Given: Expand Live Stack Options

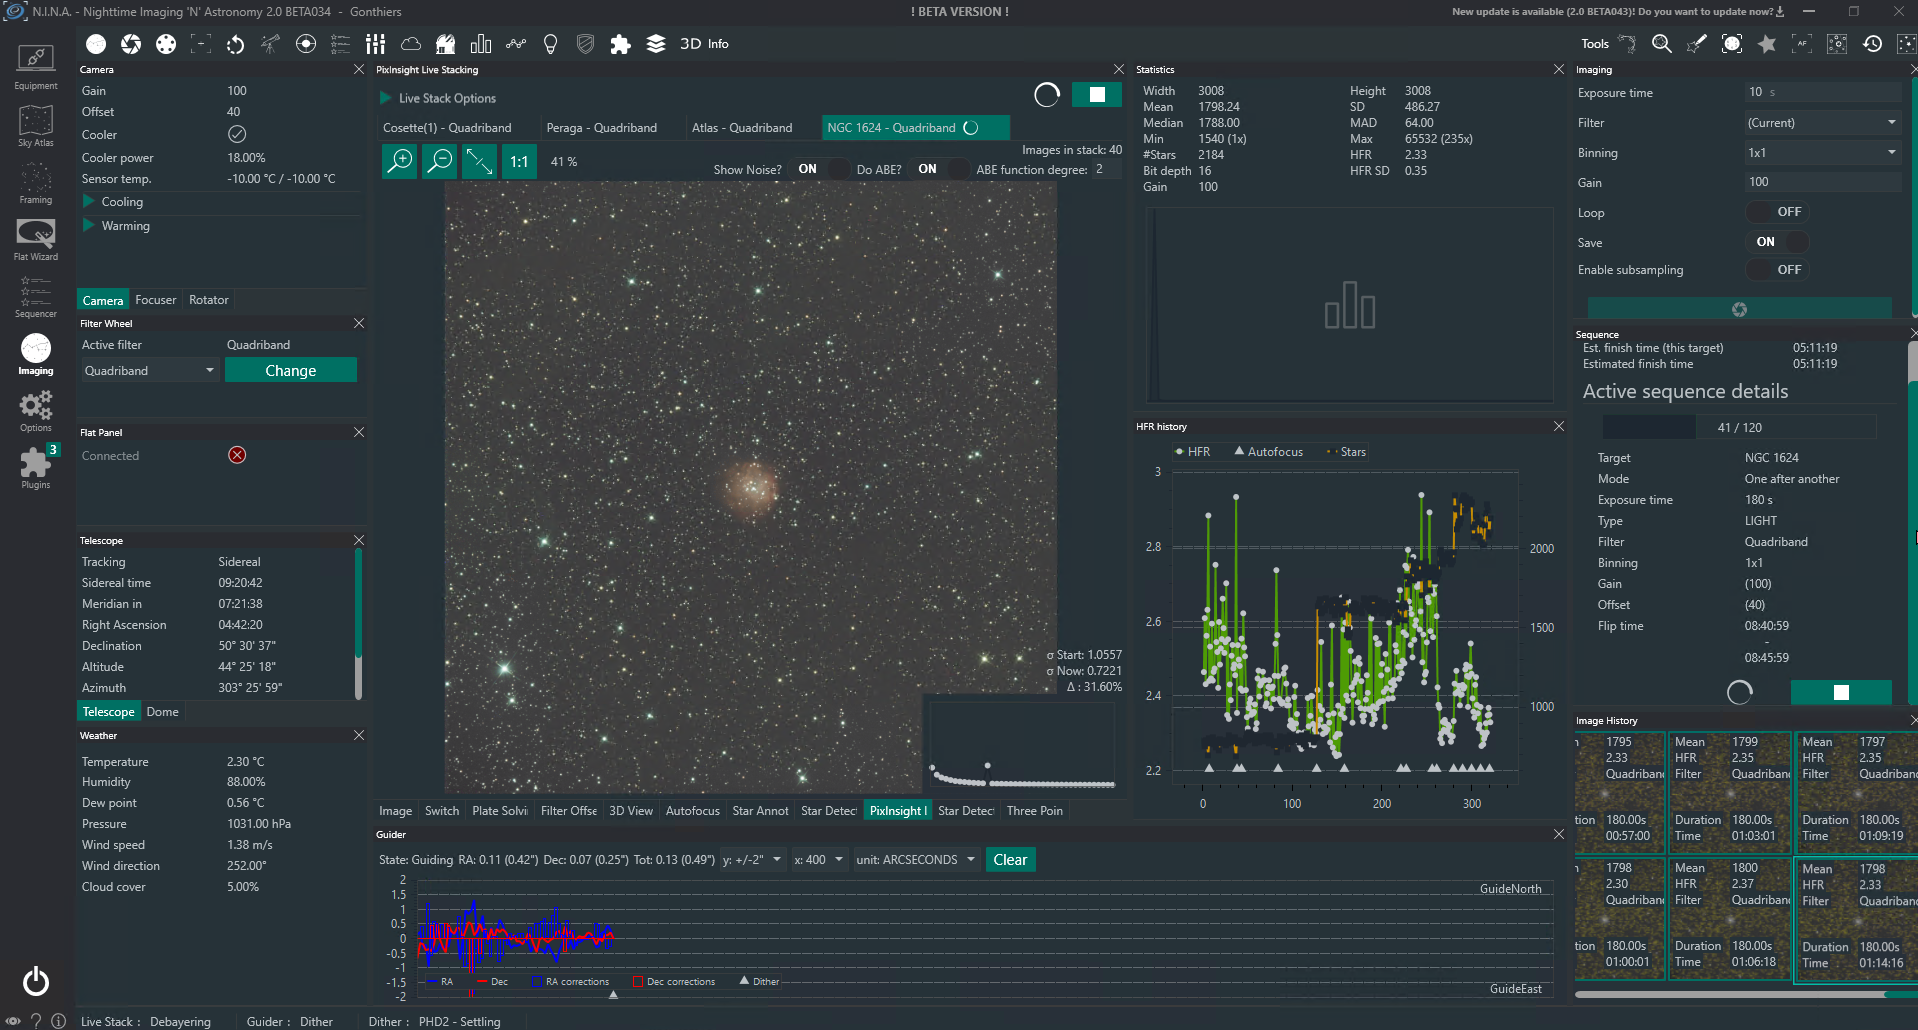Looking at the screenshot, I should pos(438,98).
